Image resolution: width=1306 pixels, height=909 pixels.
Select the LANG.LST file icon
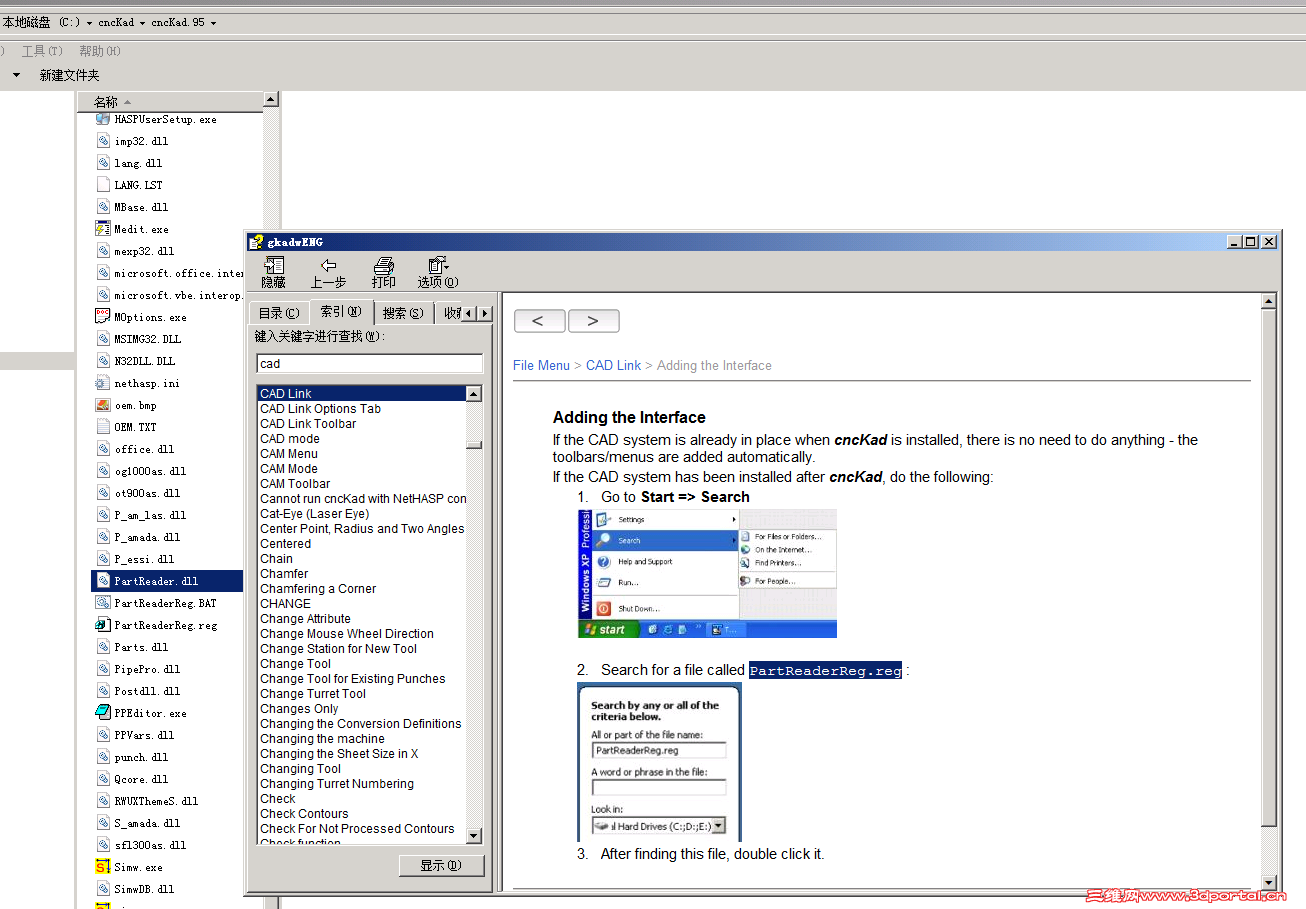[103, 185]
